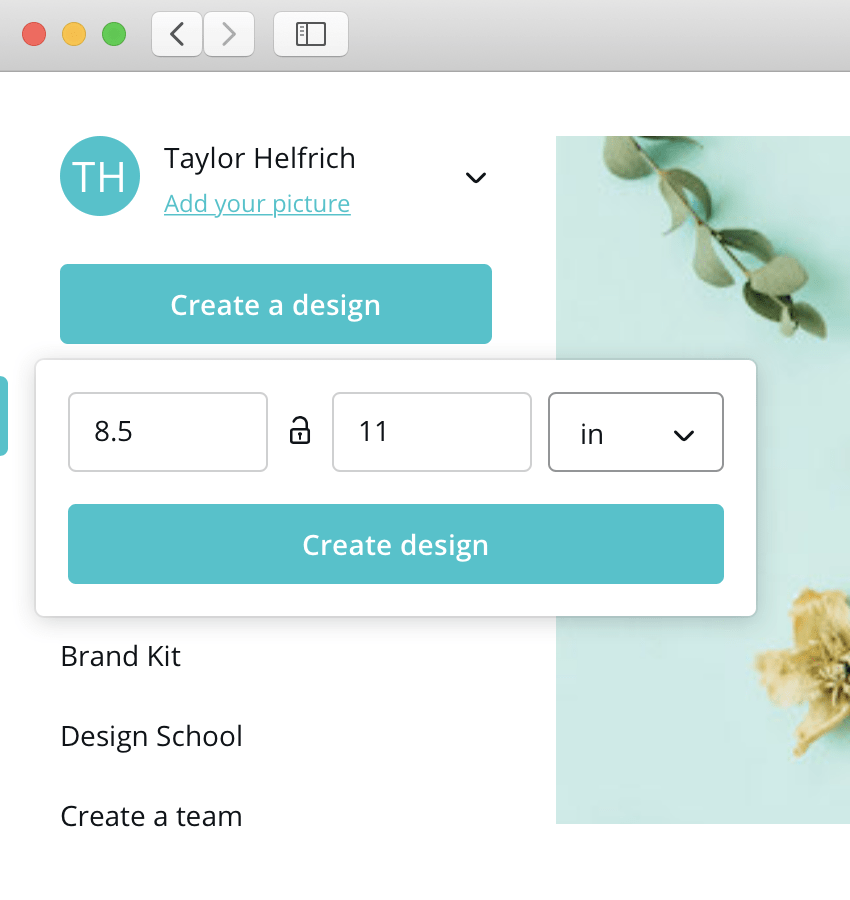Click the yellow minimize button
Viewport: 850px width, 900px height.
(73, 33)
